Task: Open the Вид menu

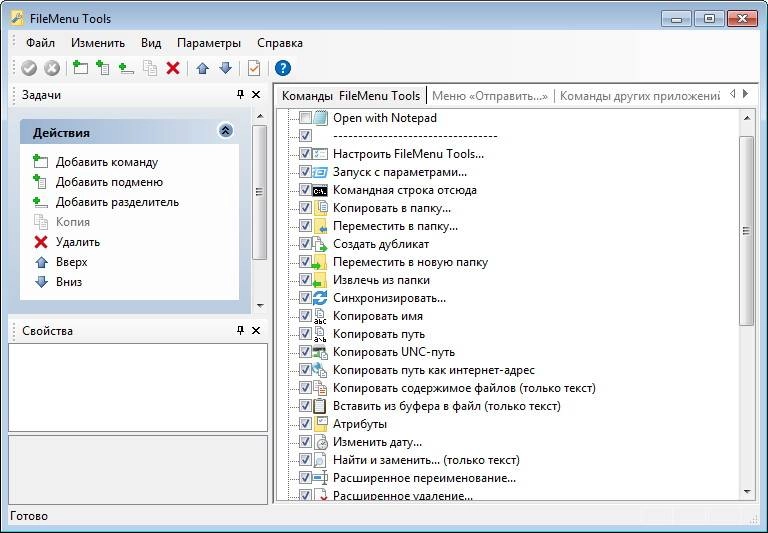Action: tap(151, 43)
